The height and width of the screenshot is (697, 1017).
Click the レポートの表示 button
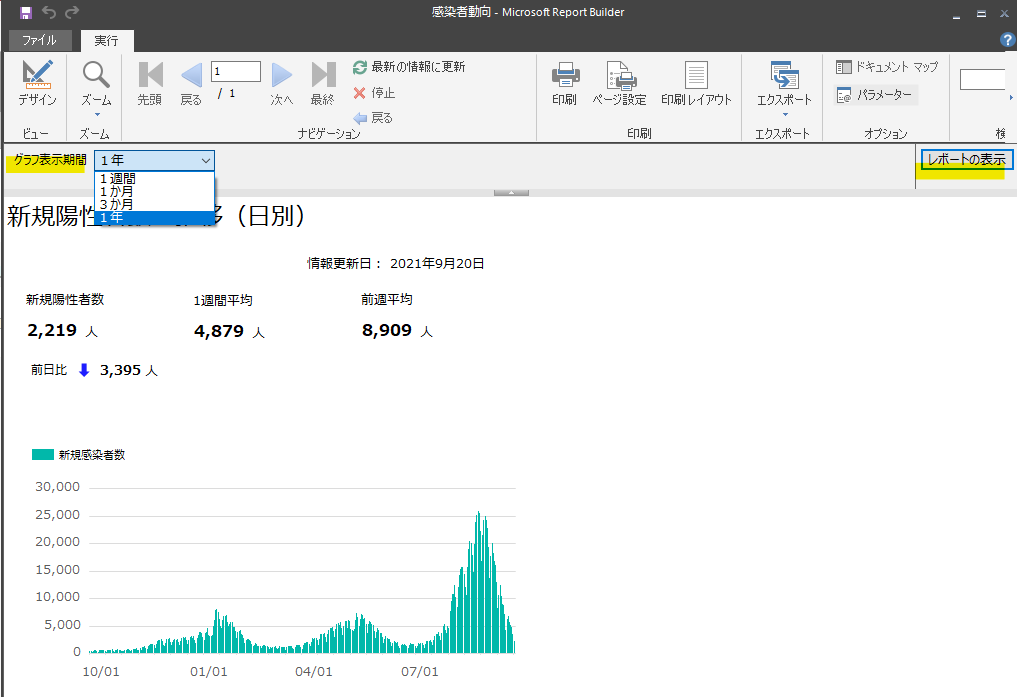(966, 160)
